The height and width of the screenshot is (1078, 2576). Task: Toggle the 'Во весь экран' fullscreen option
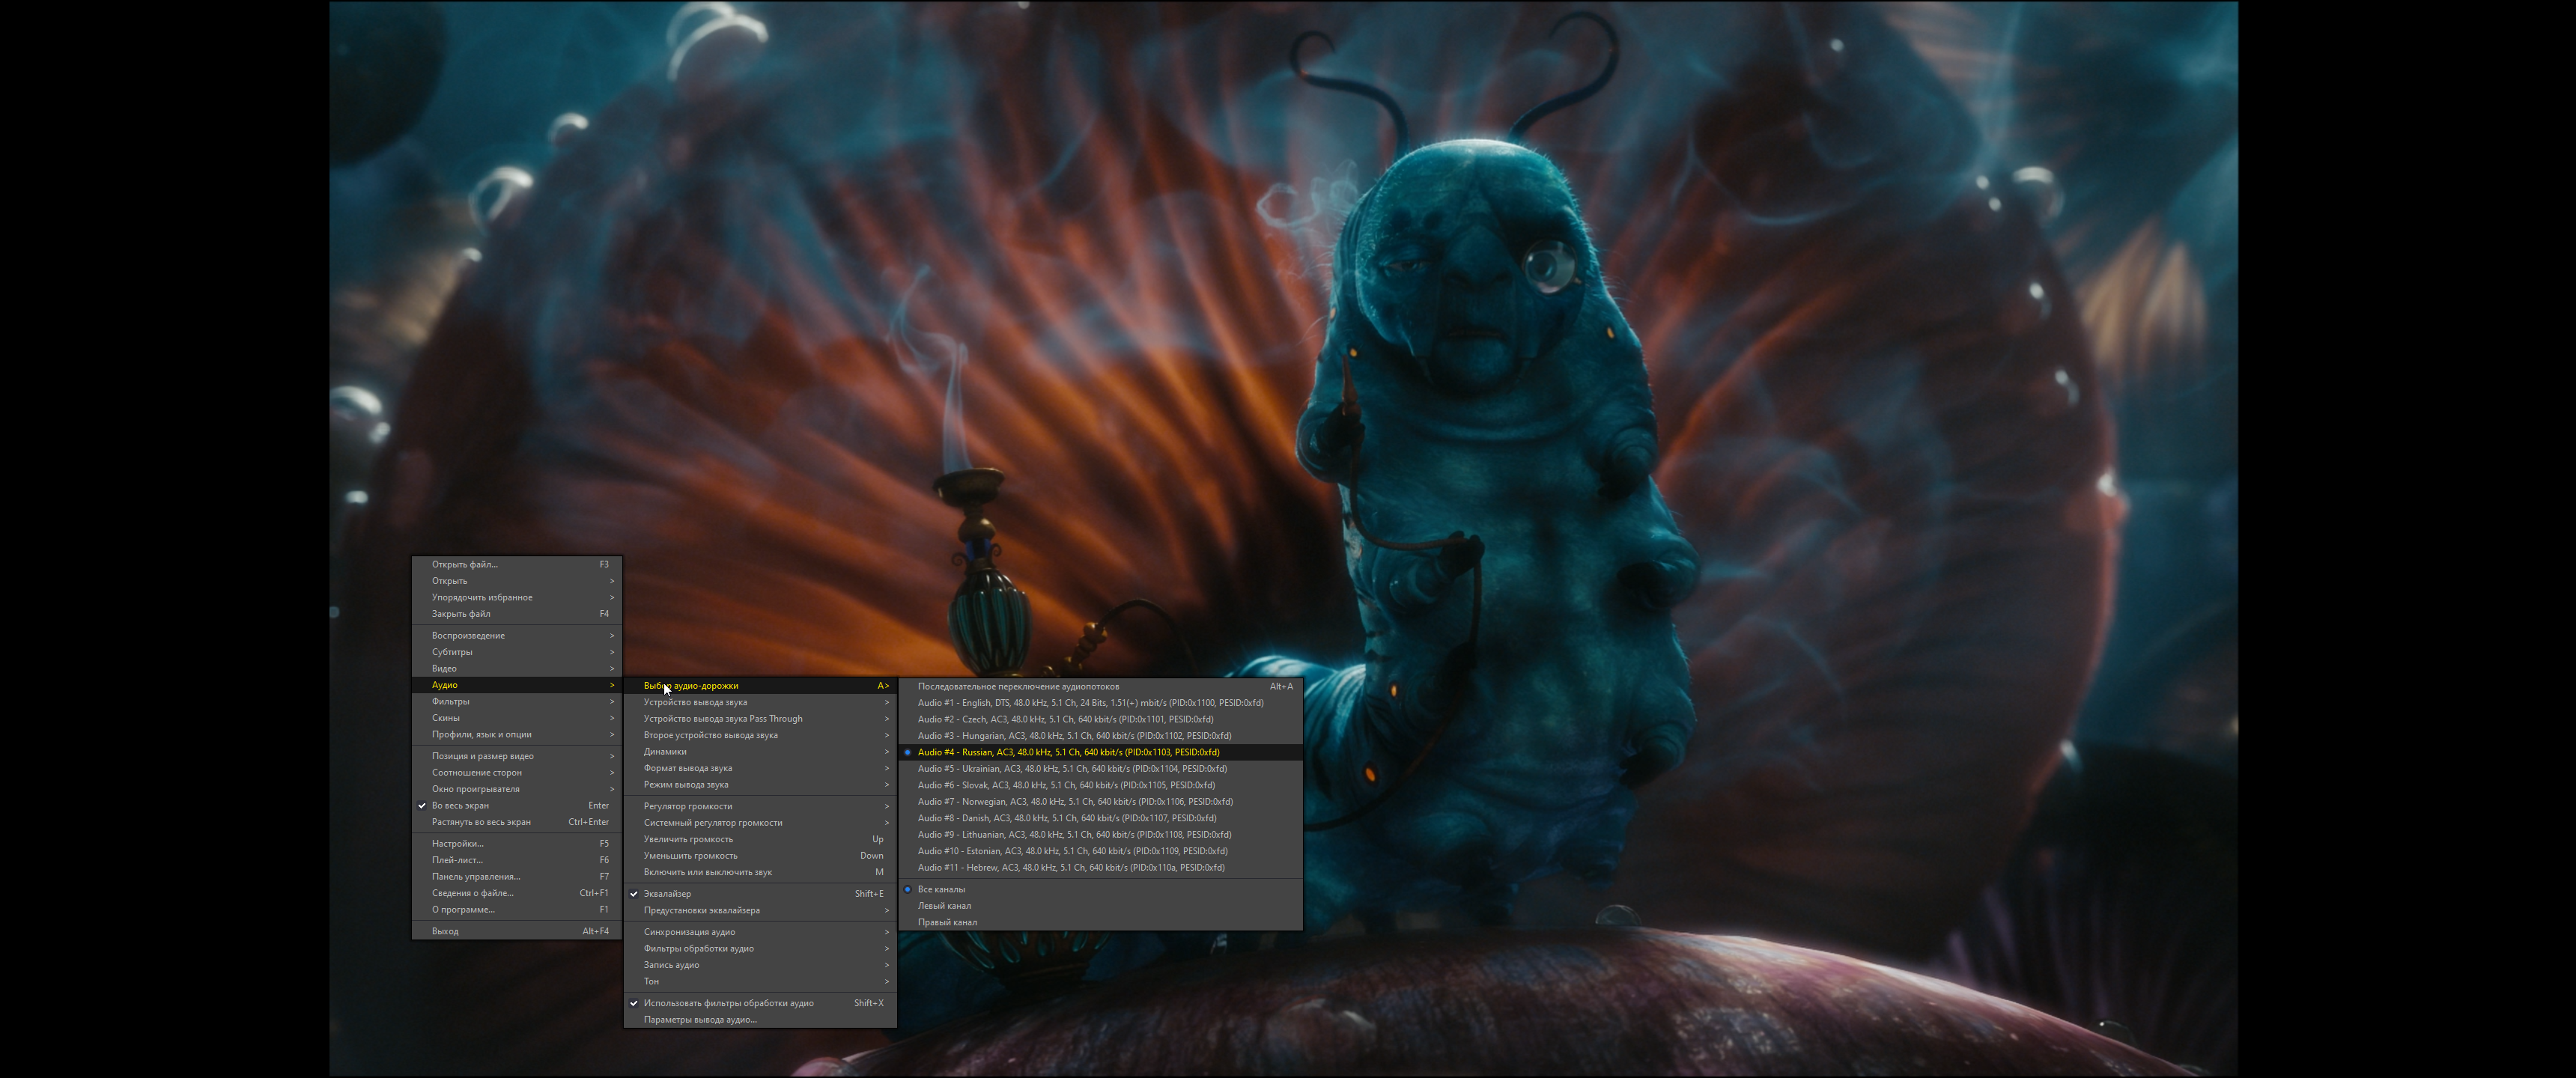[517, 805]
